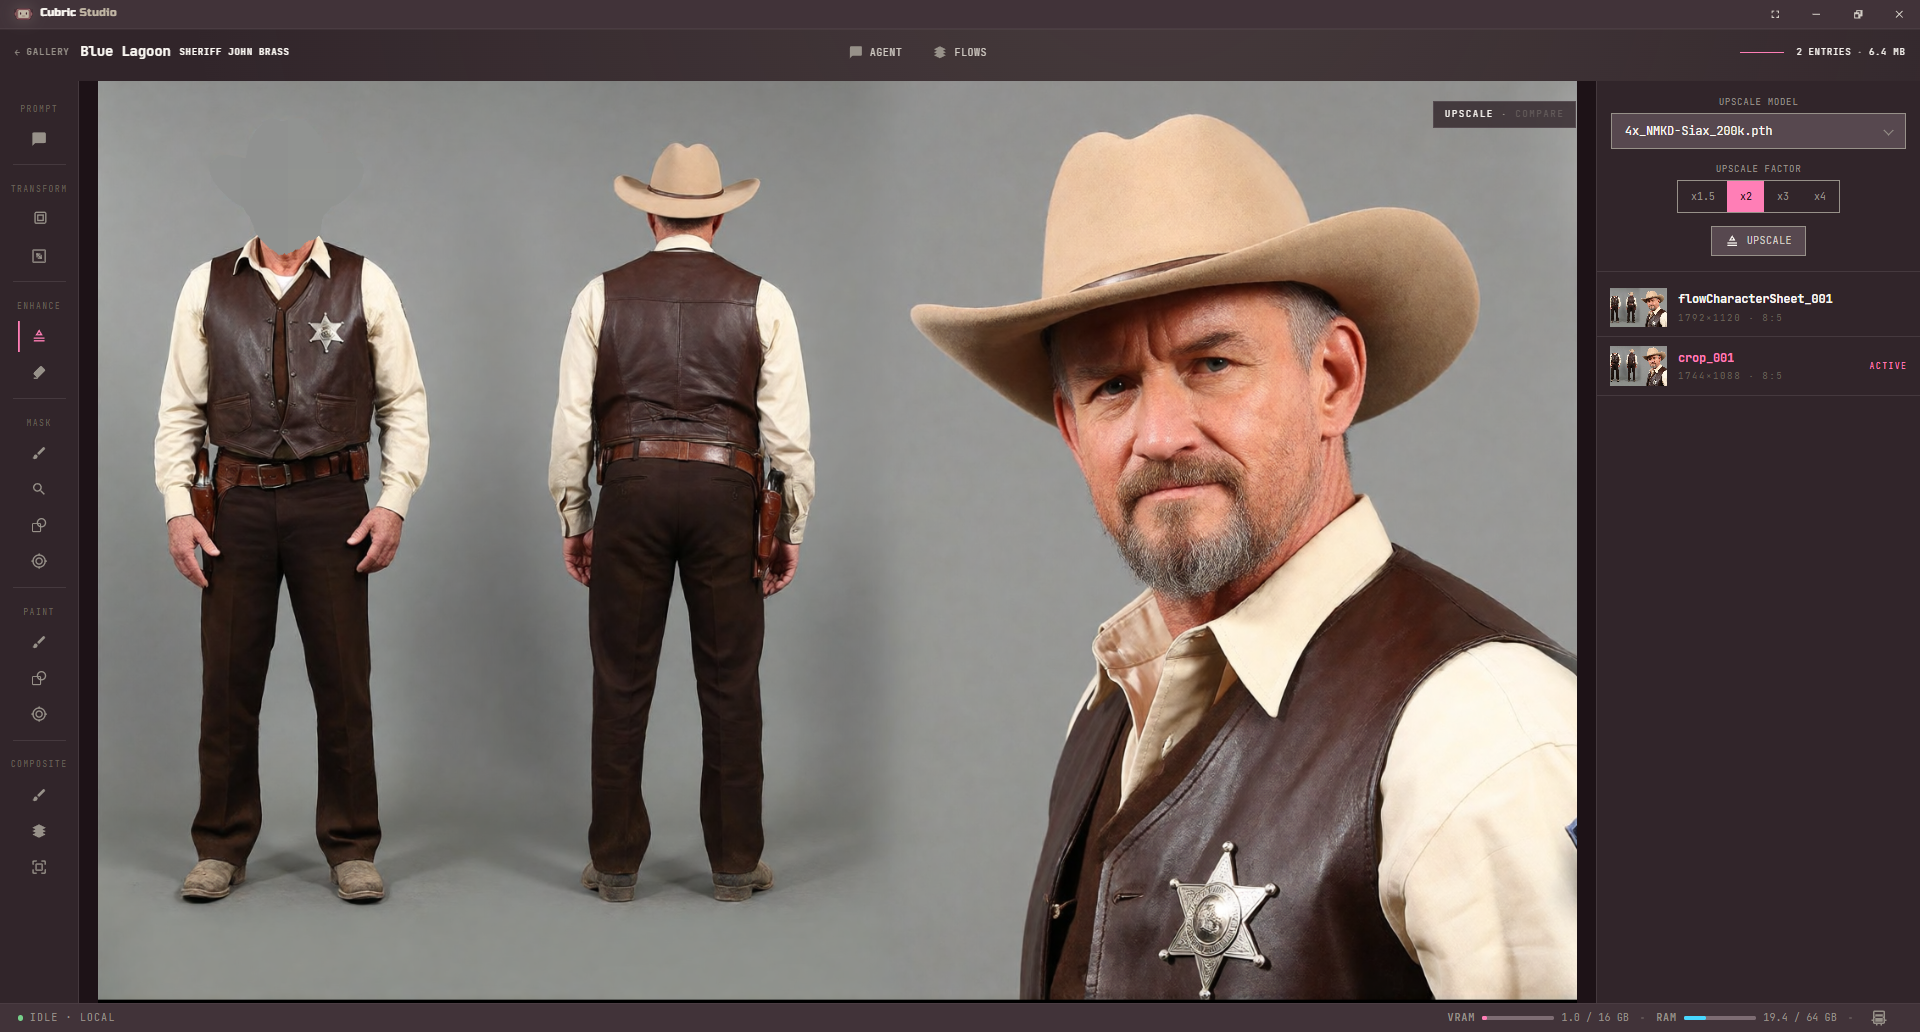Pick the target circle tool under Paint
This screenshot has width=1920, height=1032.
(39, 714)
